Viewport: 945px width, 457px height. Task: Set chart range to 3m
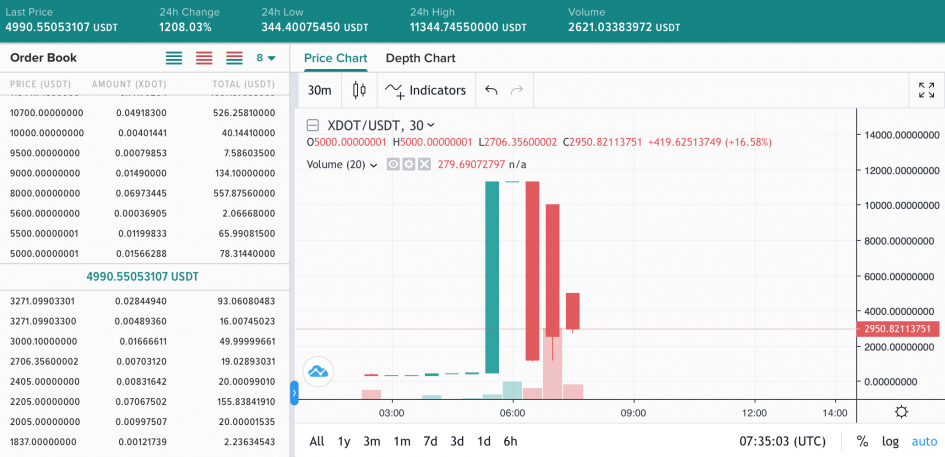tap(372, 441)
